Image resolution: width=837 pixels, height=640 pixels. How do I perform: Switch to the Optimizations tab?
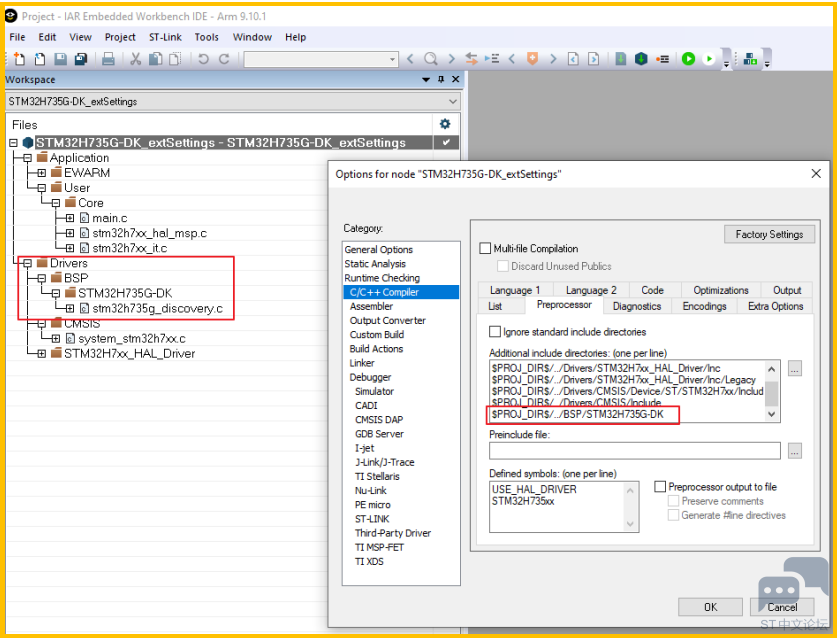tap(721, 290)
